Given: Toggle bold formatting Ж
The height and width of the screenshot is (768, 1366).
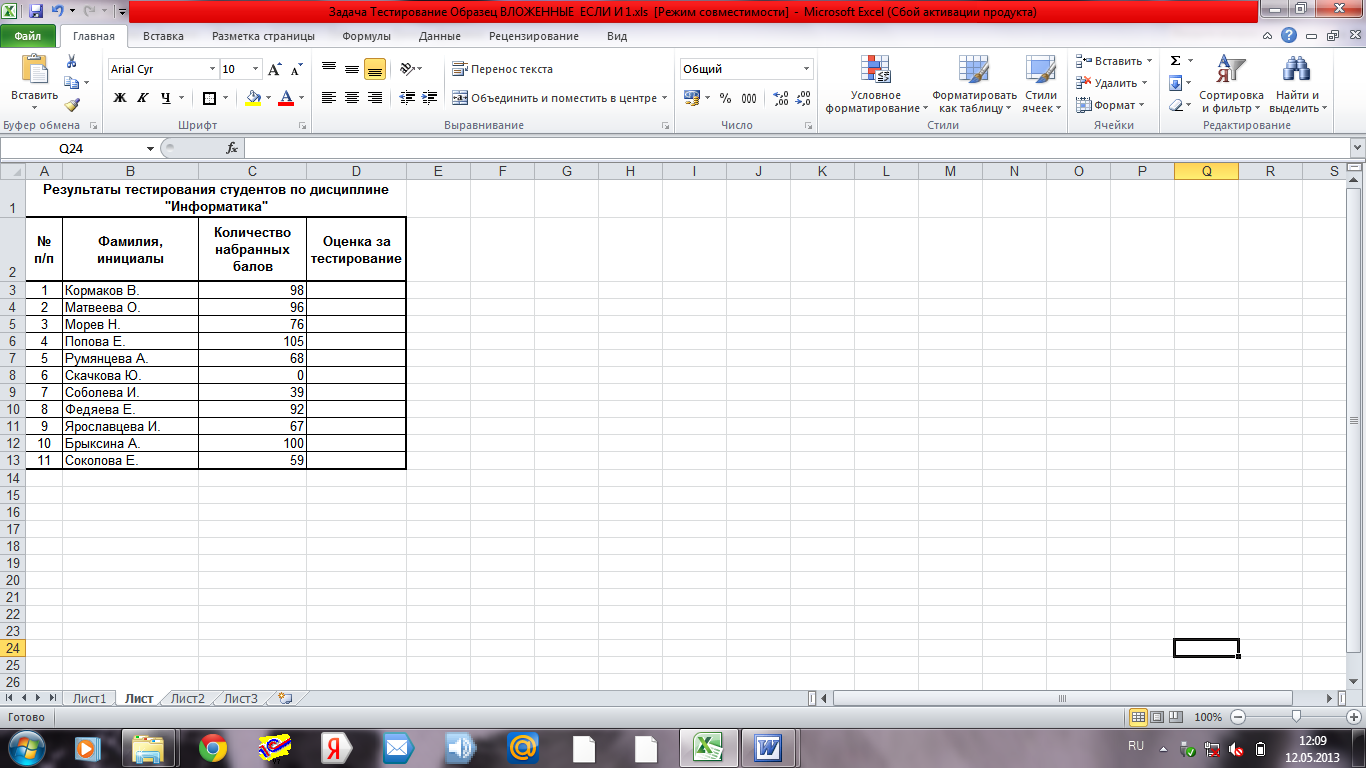Looking at the screenshot, I should [x=120, y=98].
